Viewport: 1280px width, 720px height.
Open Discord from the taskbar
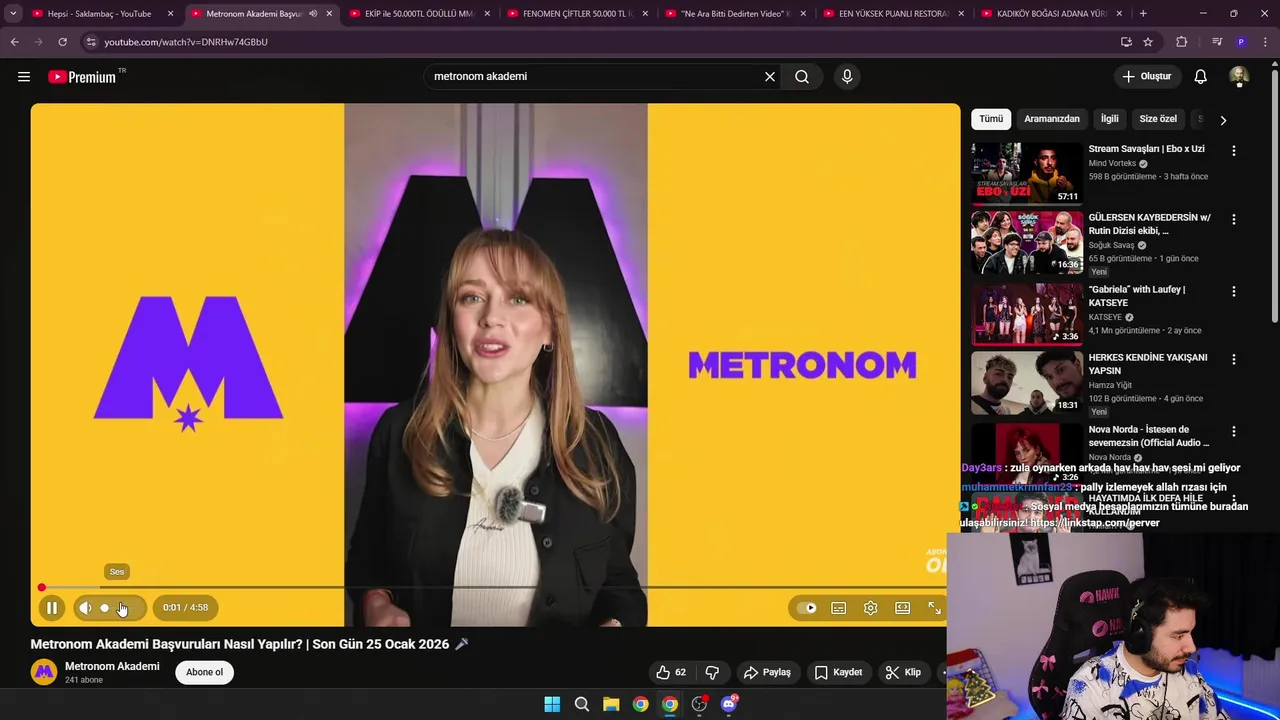point(729,704)
